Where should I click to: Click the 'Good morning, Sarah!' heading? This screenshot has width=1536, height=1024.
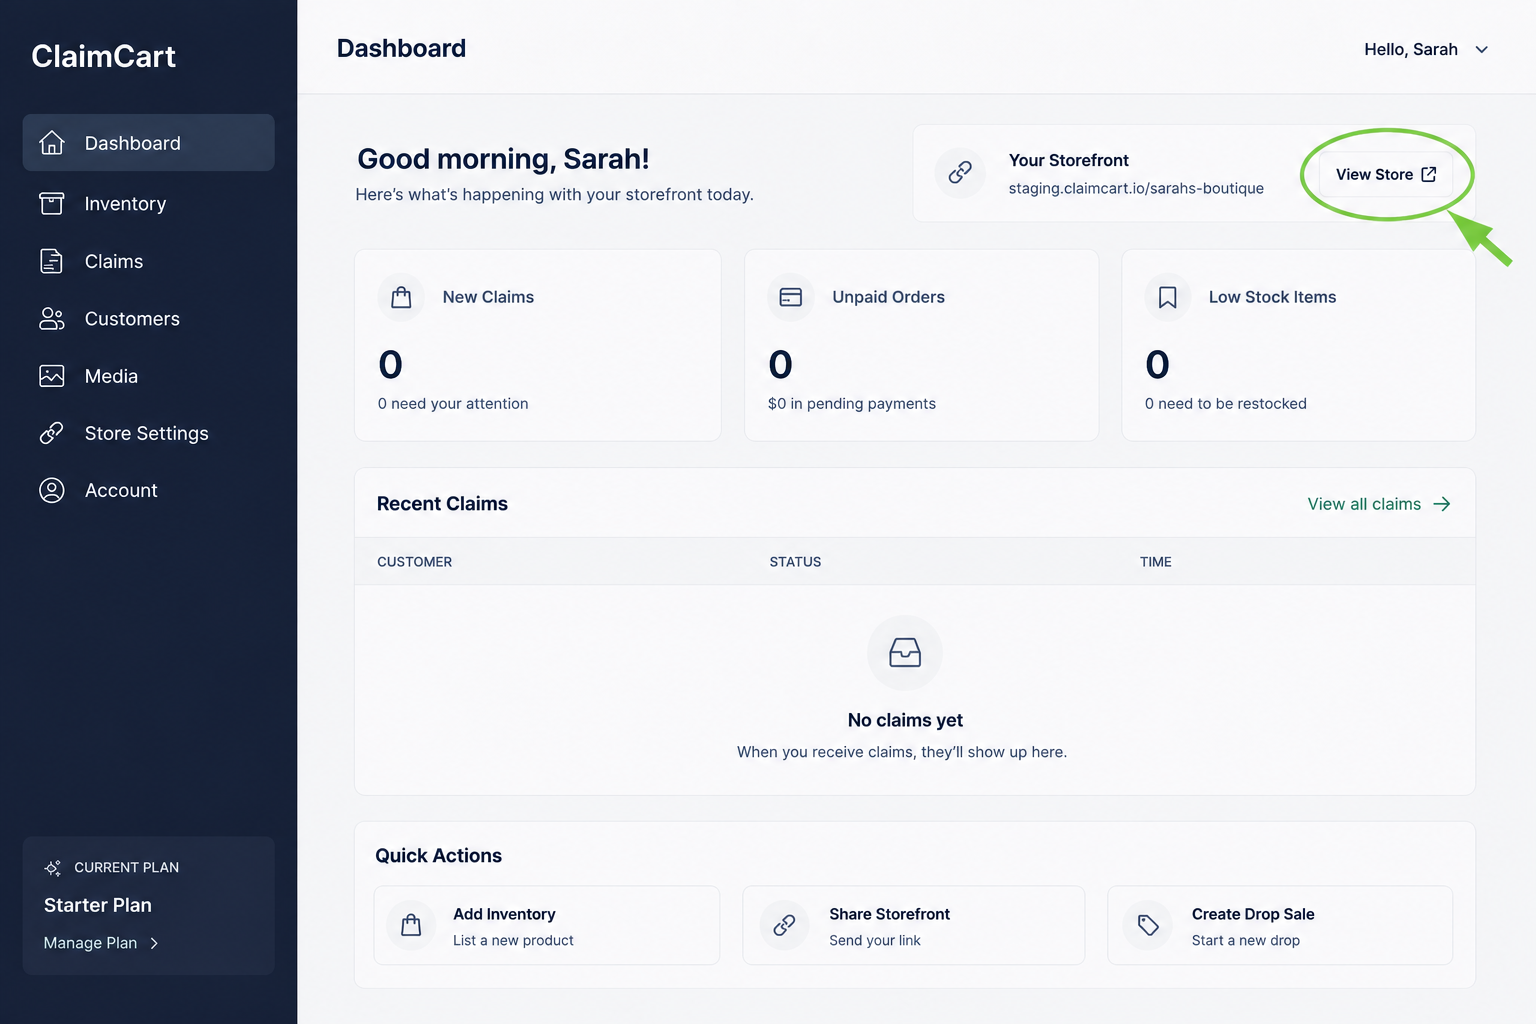[x=503, y=159]
